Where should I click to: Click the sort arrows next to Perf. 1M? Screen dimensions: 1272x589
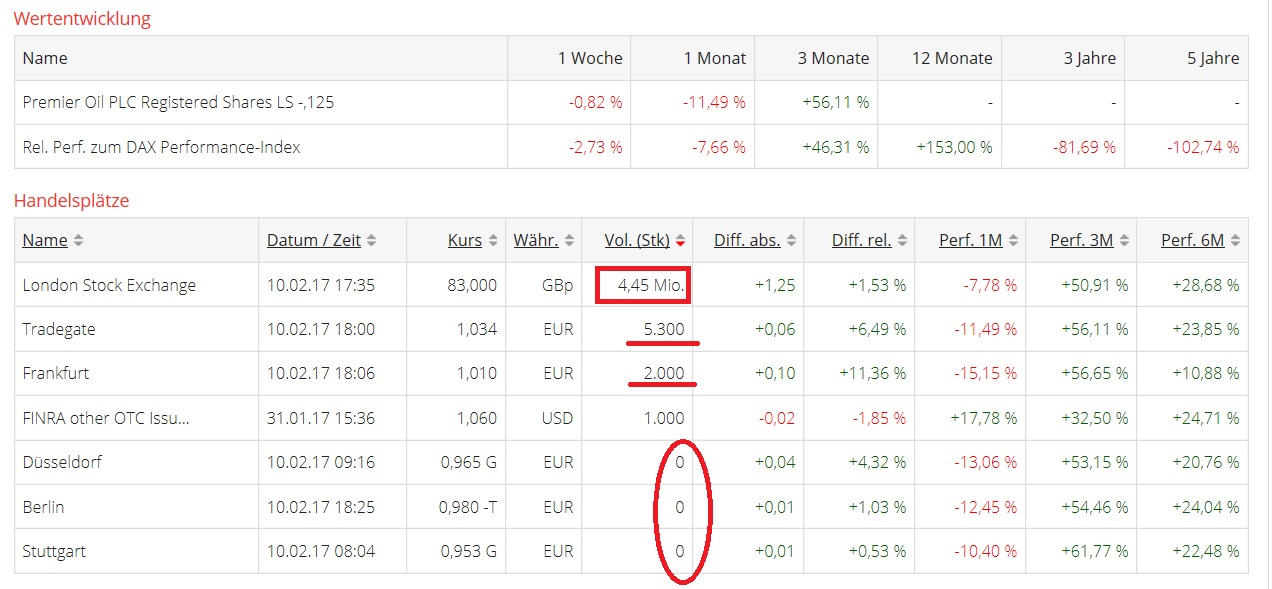click(x=1013, y=241)
